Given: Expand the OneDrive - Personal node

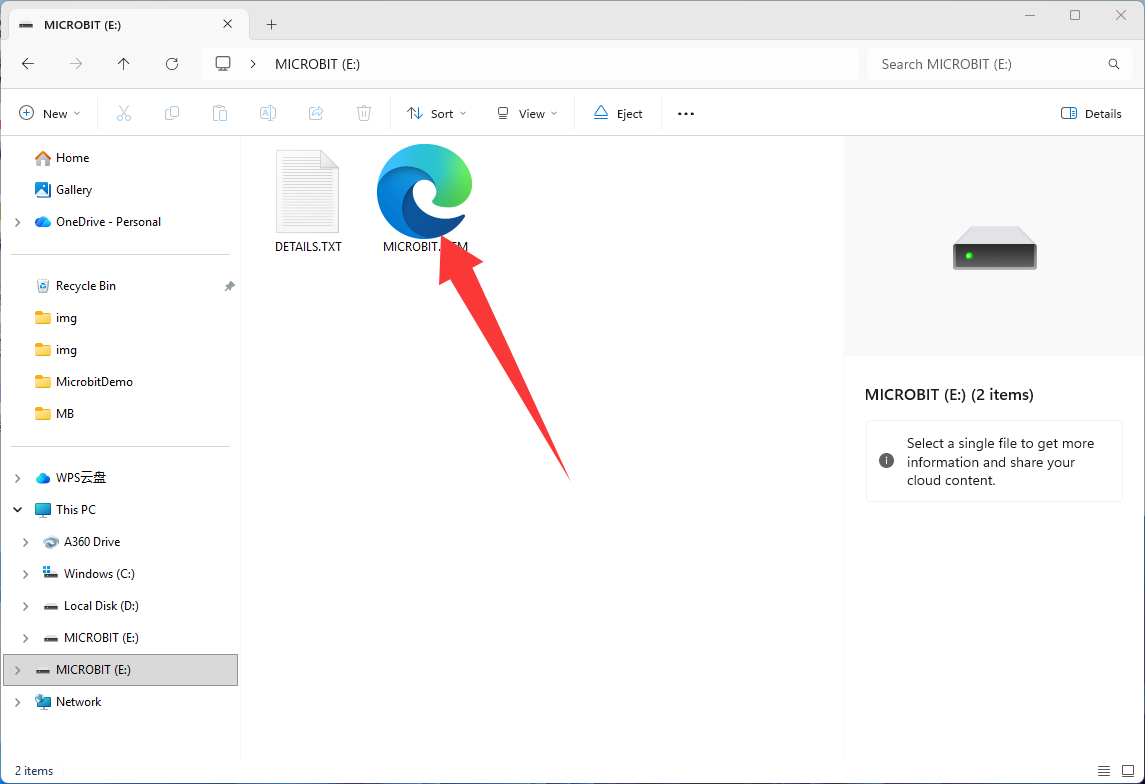Looking at the screenshot, I should [x=18, y=222].
